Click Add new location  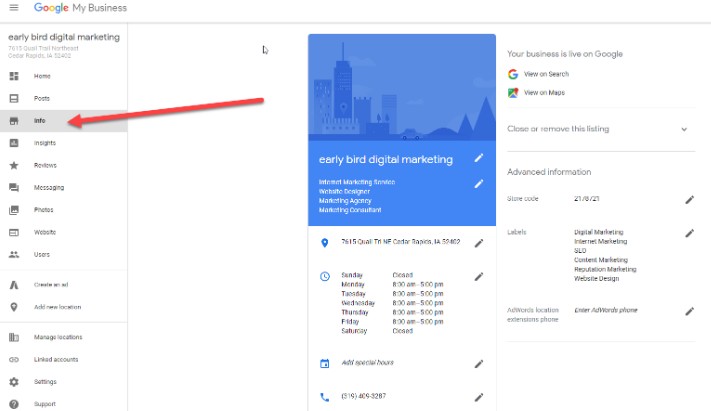(x=56, y=307)
